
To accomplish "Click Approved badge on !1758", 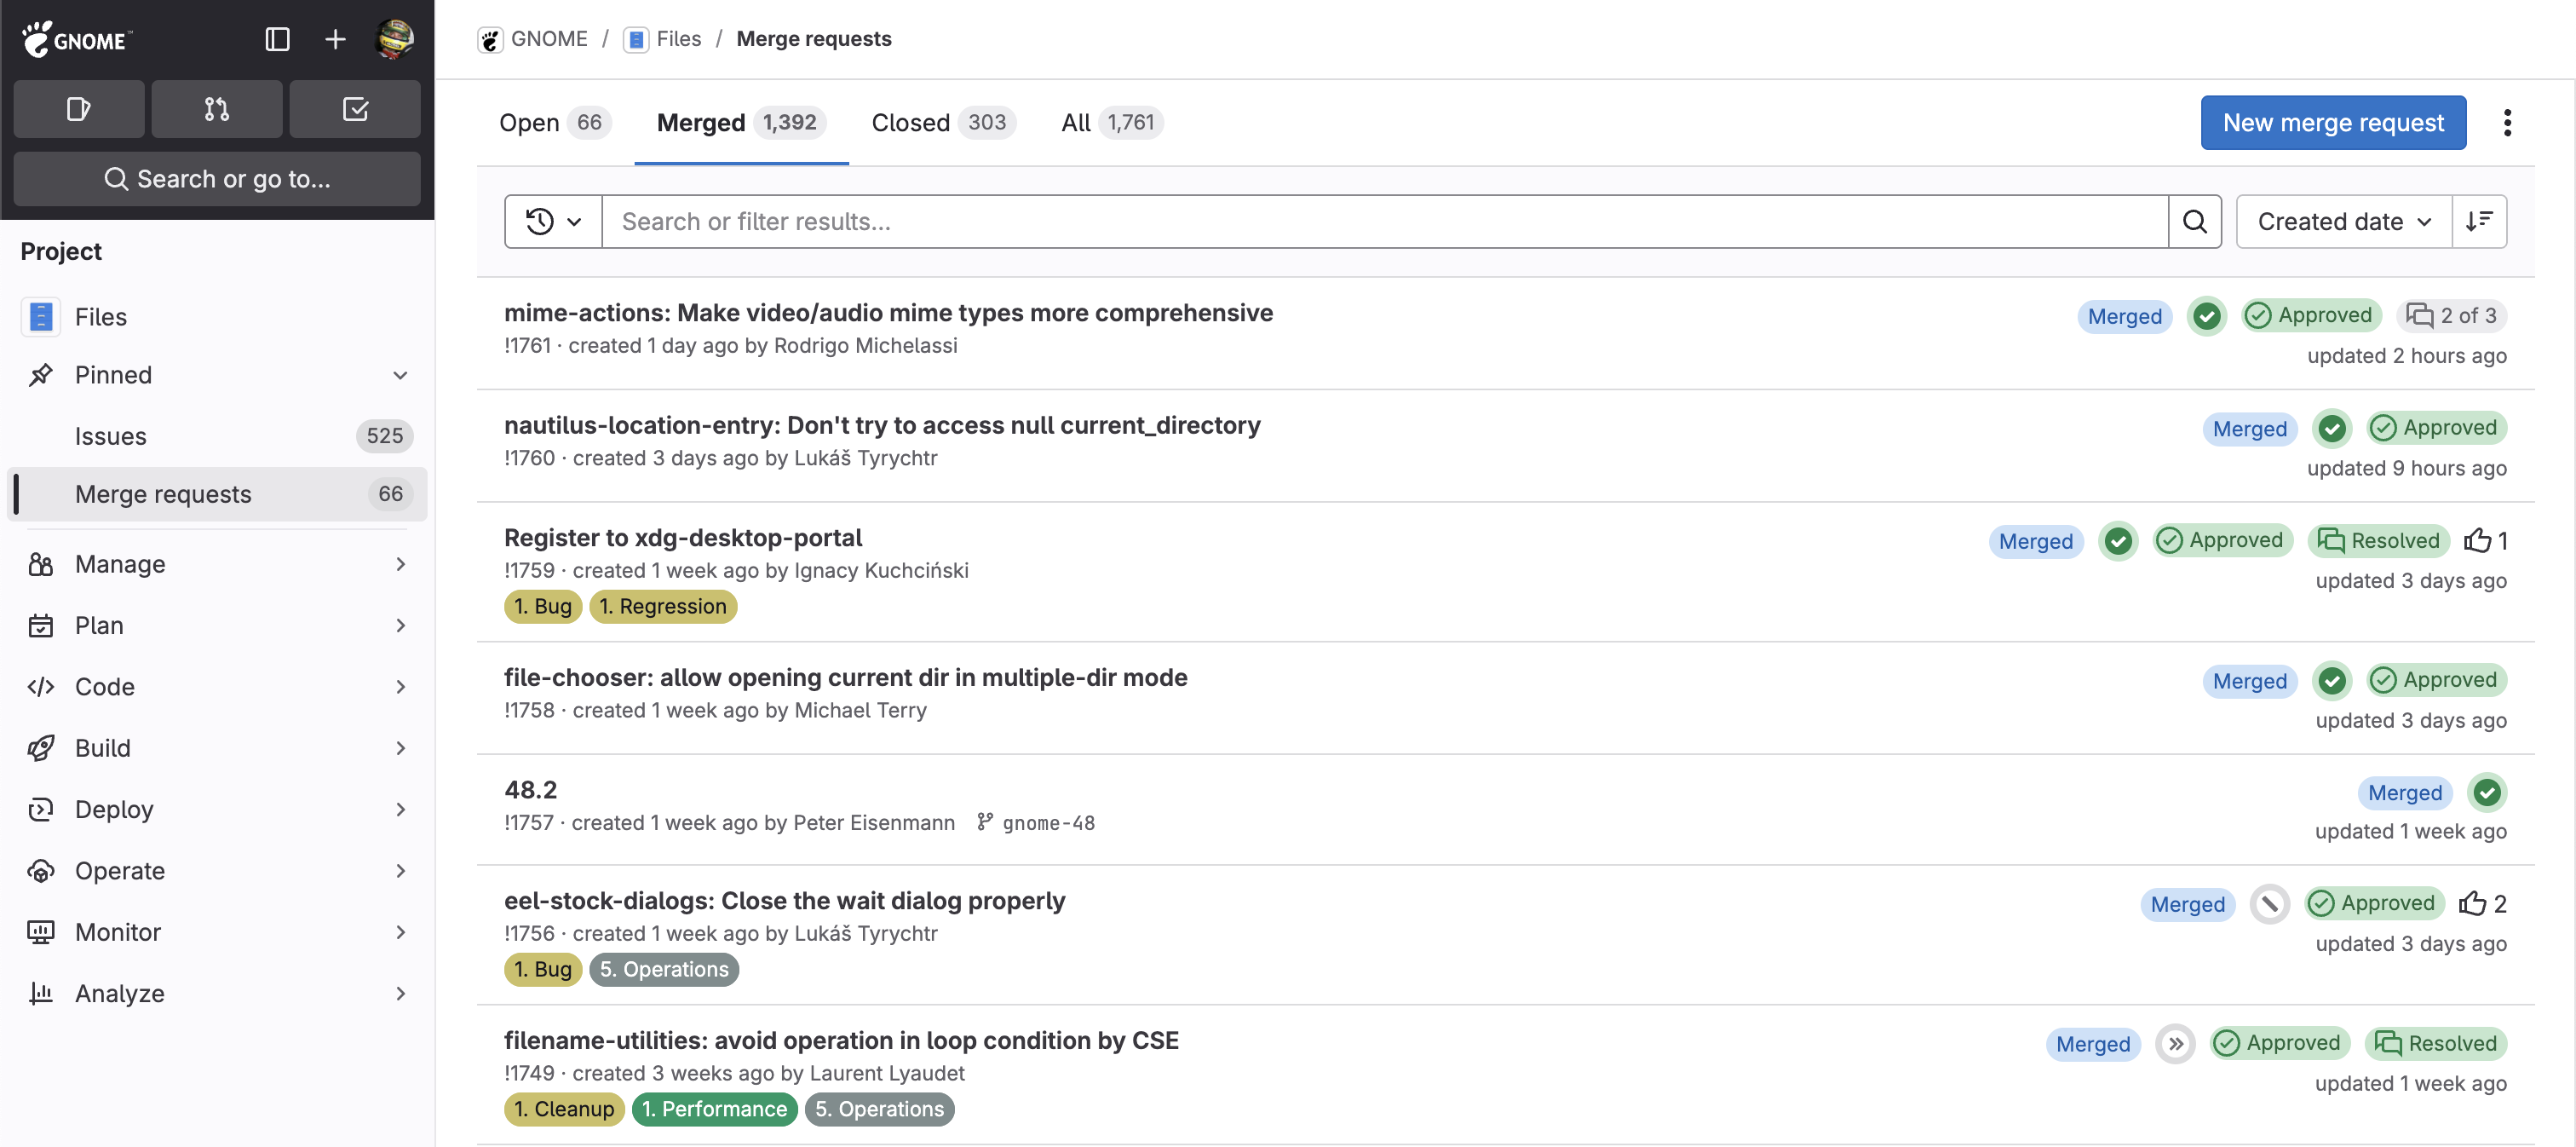I will click(x=2436, y=680).
